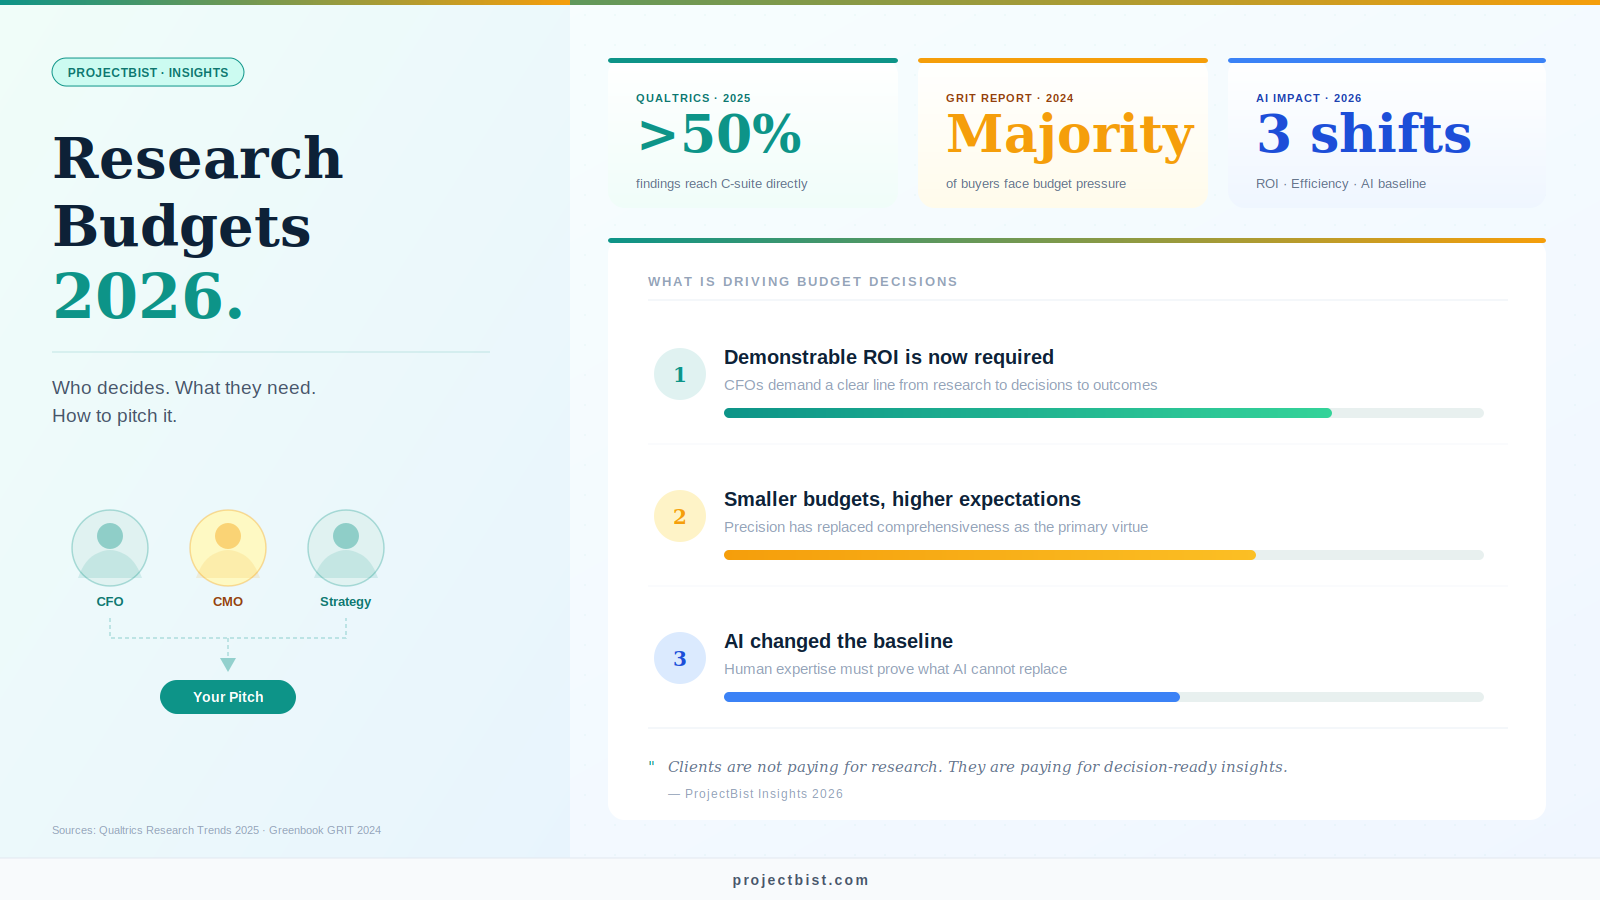Select the GRIT Report Majority stat card
The image size is (1600, 900).
[x=1063, y=133]
